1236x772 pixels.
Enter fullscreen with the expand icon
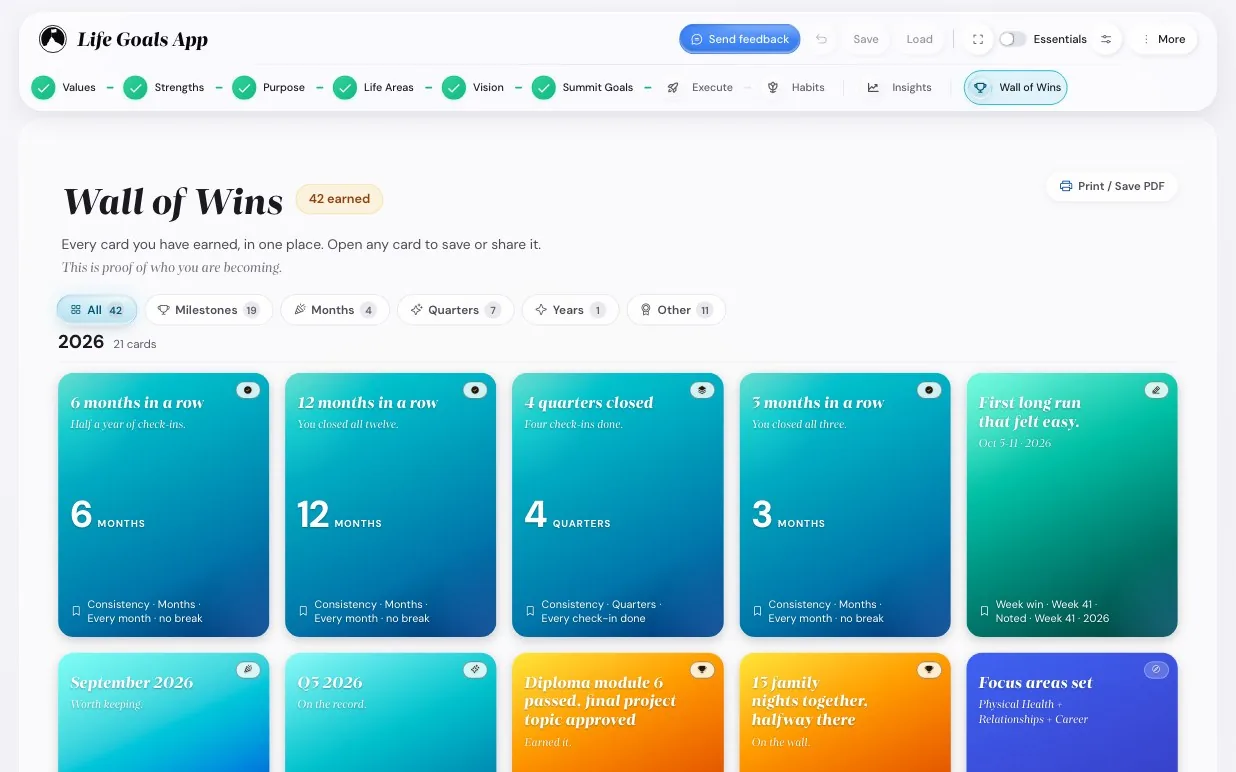click(978, 39)
